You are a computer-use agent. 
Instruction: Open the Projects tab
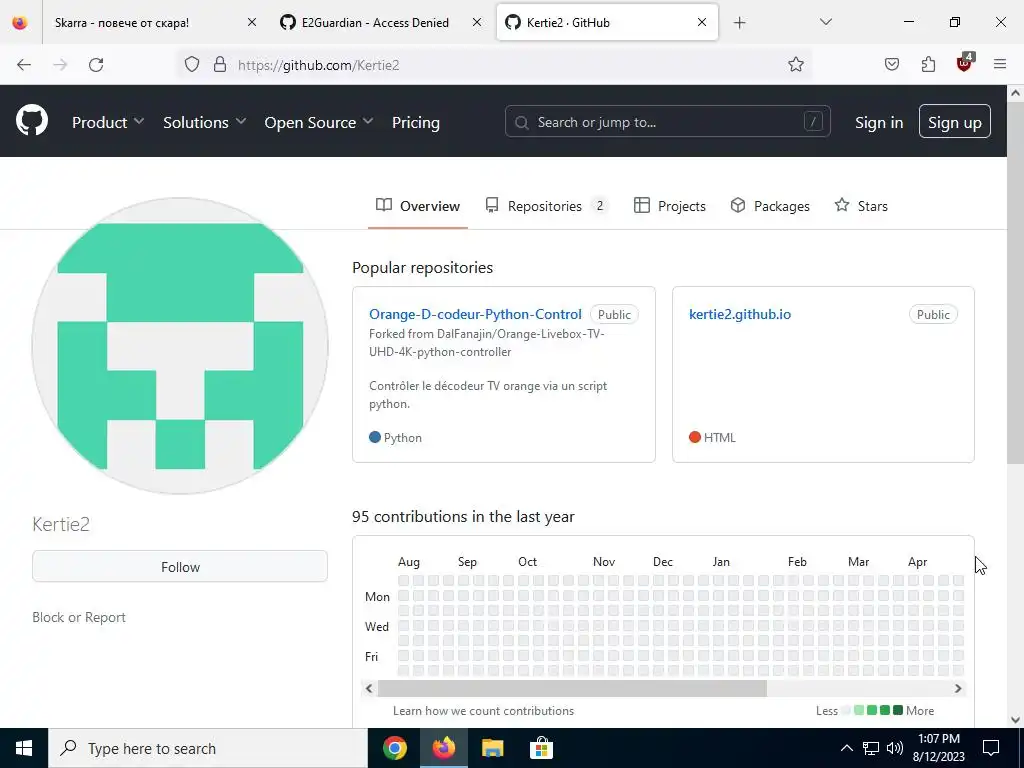coord(670,206)
